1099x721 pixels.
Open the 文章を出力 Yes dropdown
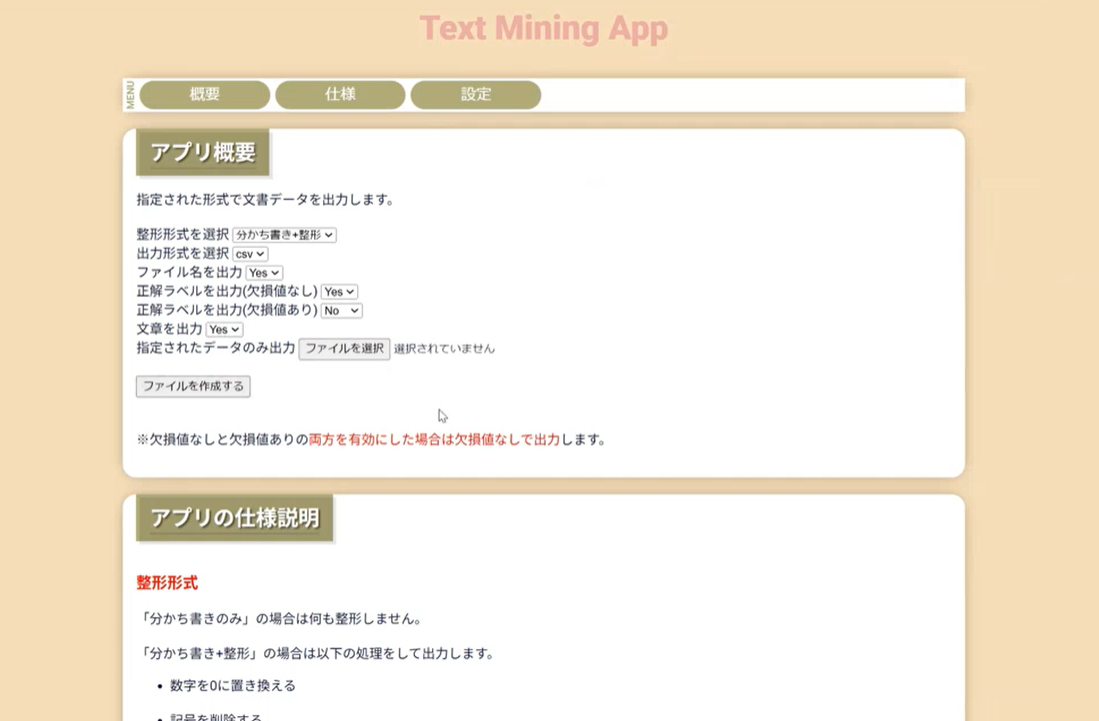point(224,329)
